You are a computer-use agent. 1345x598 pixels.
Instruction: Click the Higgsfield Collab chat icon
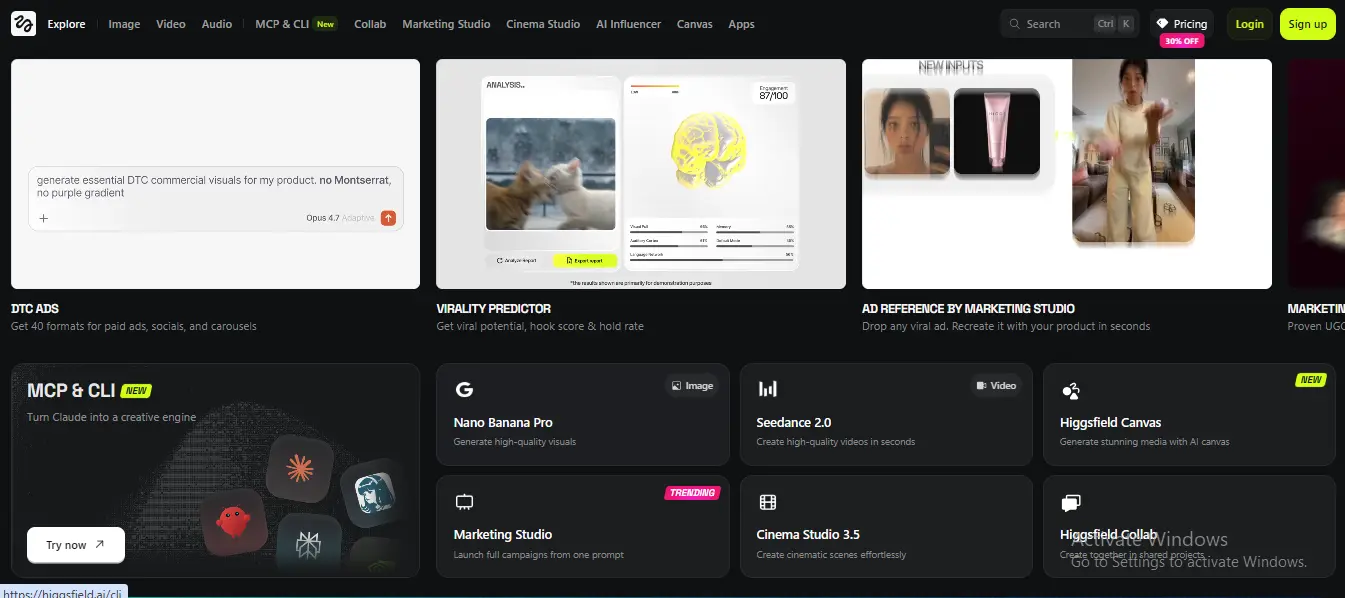pyautogui.click(x=1070, y=503)
